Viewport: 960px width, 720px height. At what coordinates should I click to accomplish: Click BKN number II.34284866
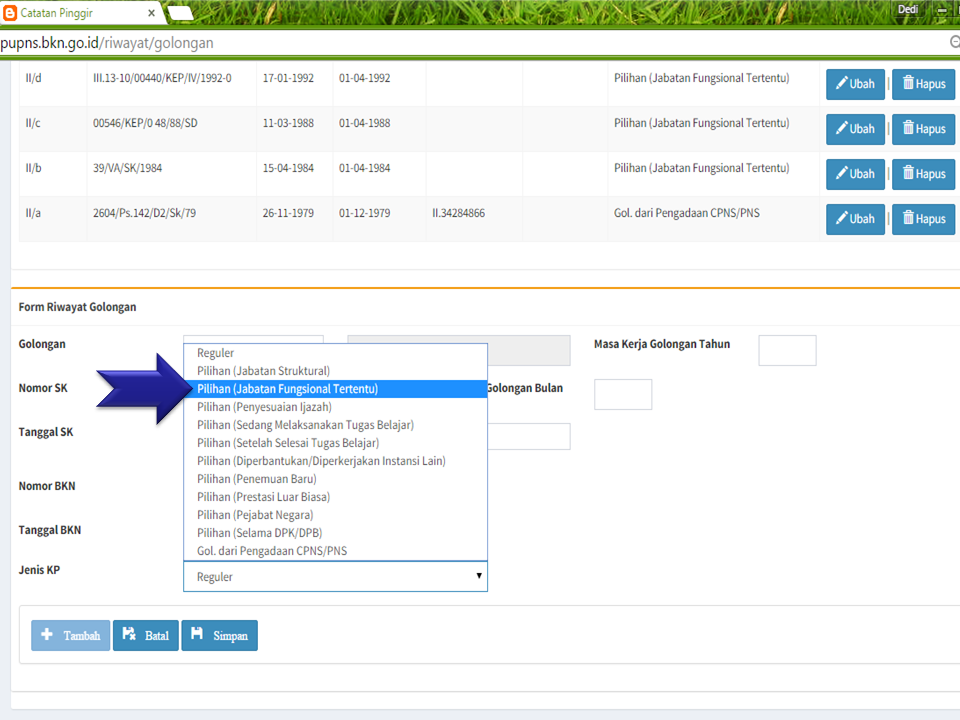(459, 213)
